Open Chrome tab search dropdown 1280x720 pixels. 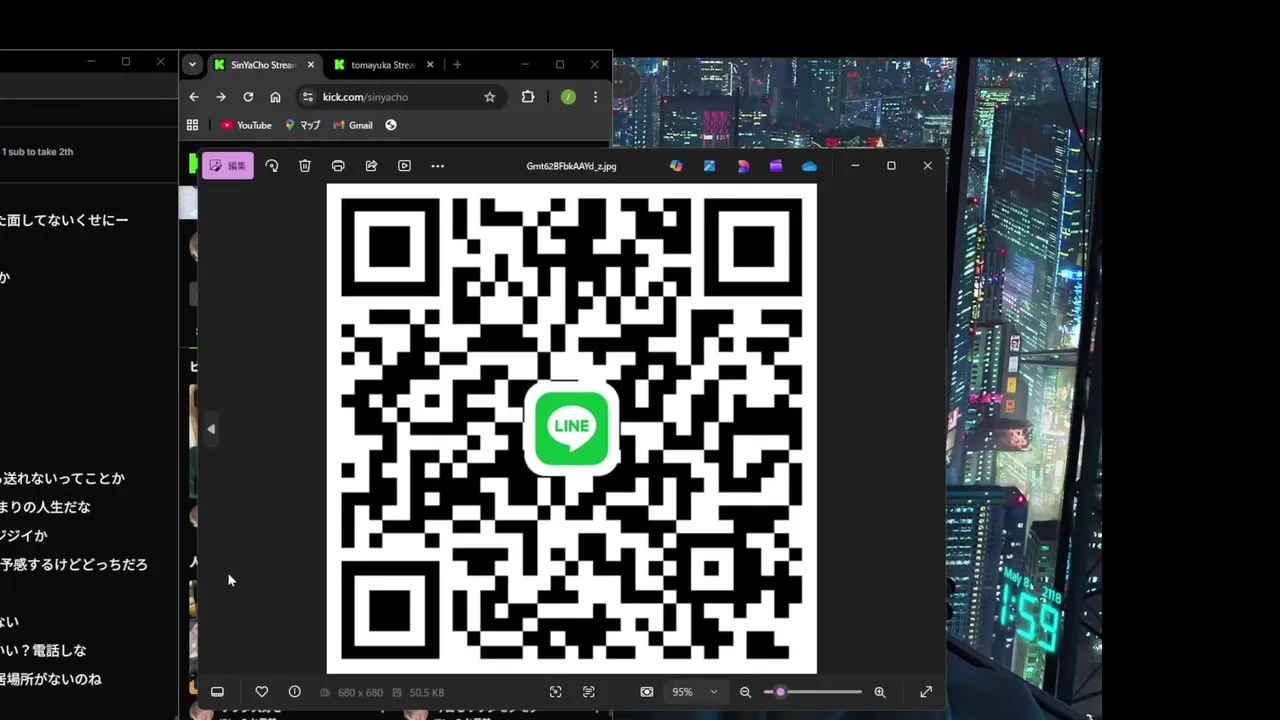click(192, 65)
